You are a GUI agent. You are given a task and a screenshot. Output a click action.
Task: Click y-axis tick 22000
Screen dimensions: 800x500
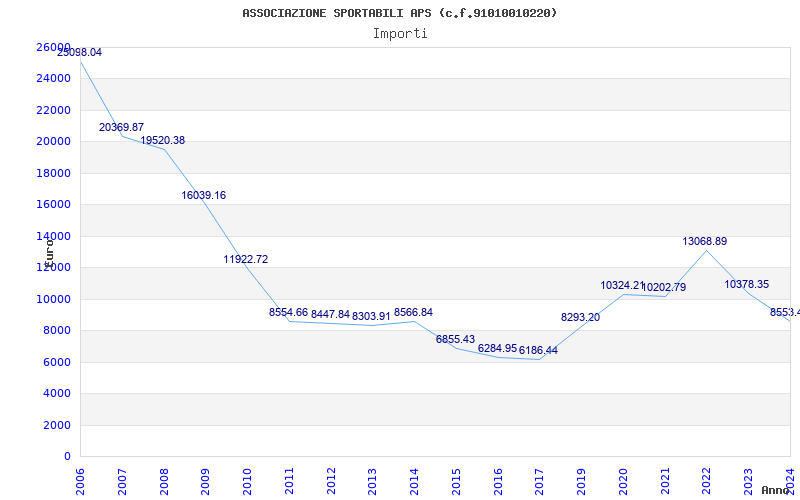tap(54, 110)
